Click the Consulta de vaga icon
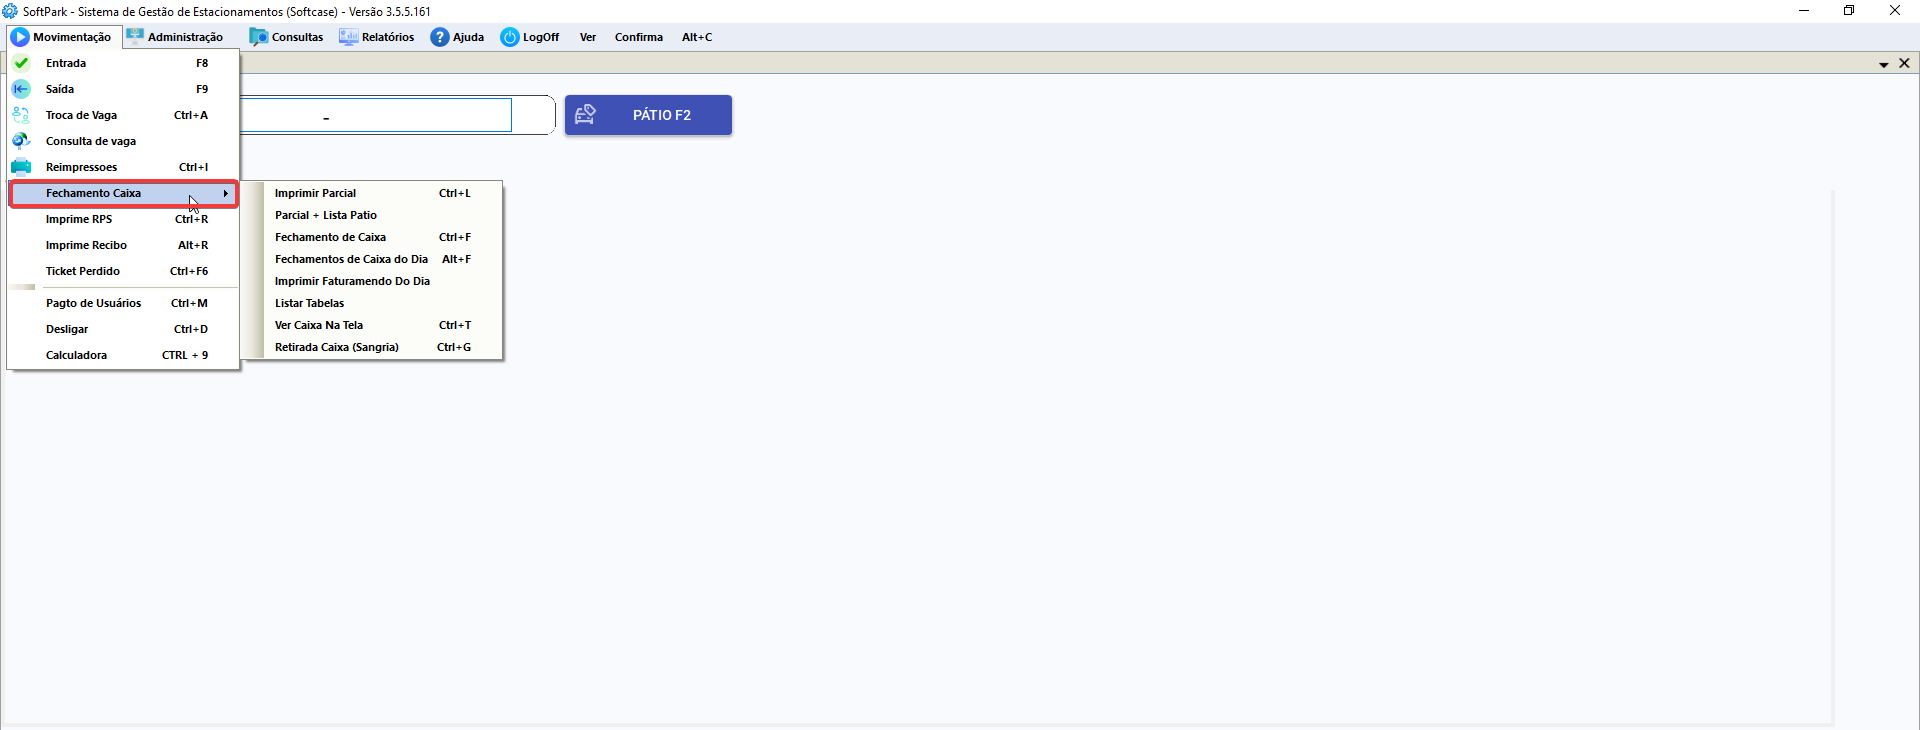Screen dimensions: 1920x730 tap(21, 141)
